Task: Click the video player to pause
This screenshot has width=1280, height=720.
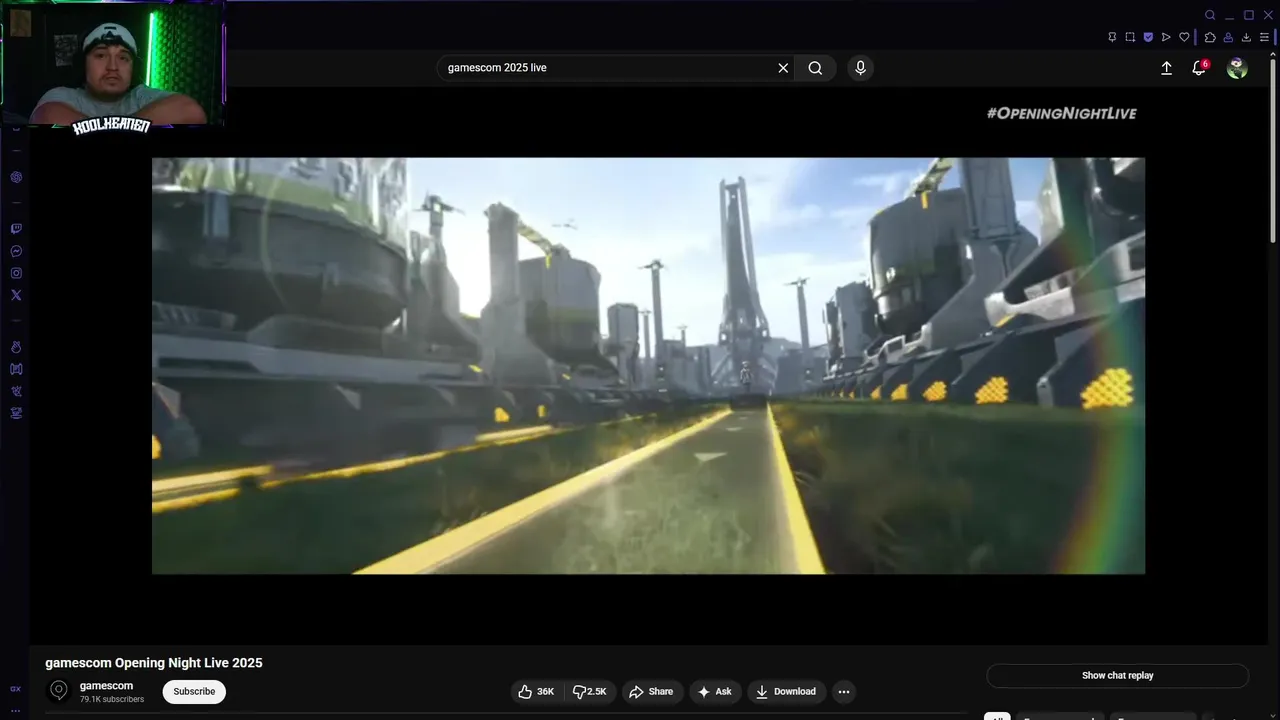Action: click(648, 366)
